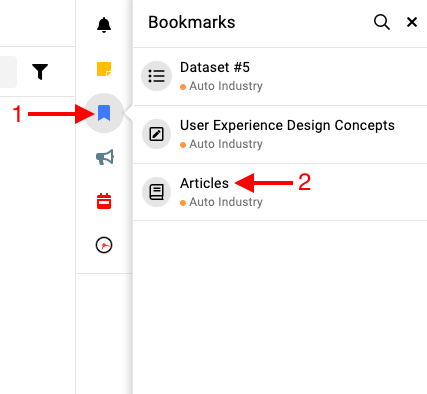Click the book icon beside Articles
427x394 pixels.
point(156,192)
